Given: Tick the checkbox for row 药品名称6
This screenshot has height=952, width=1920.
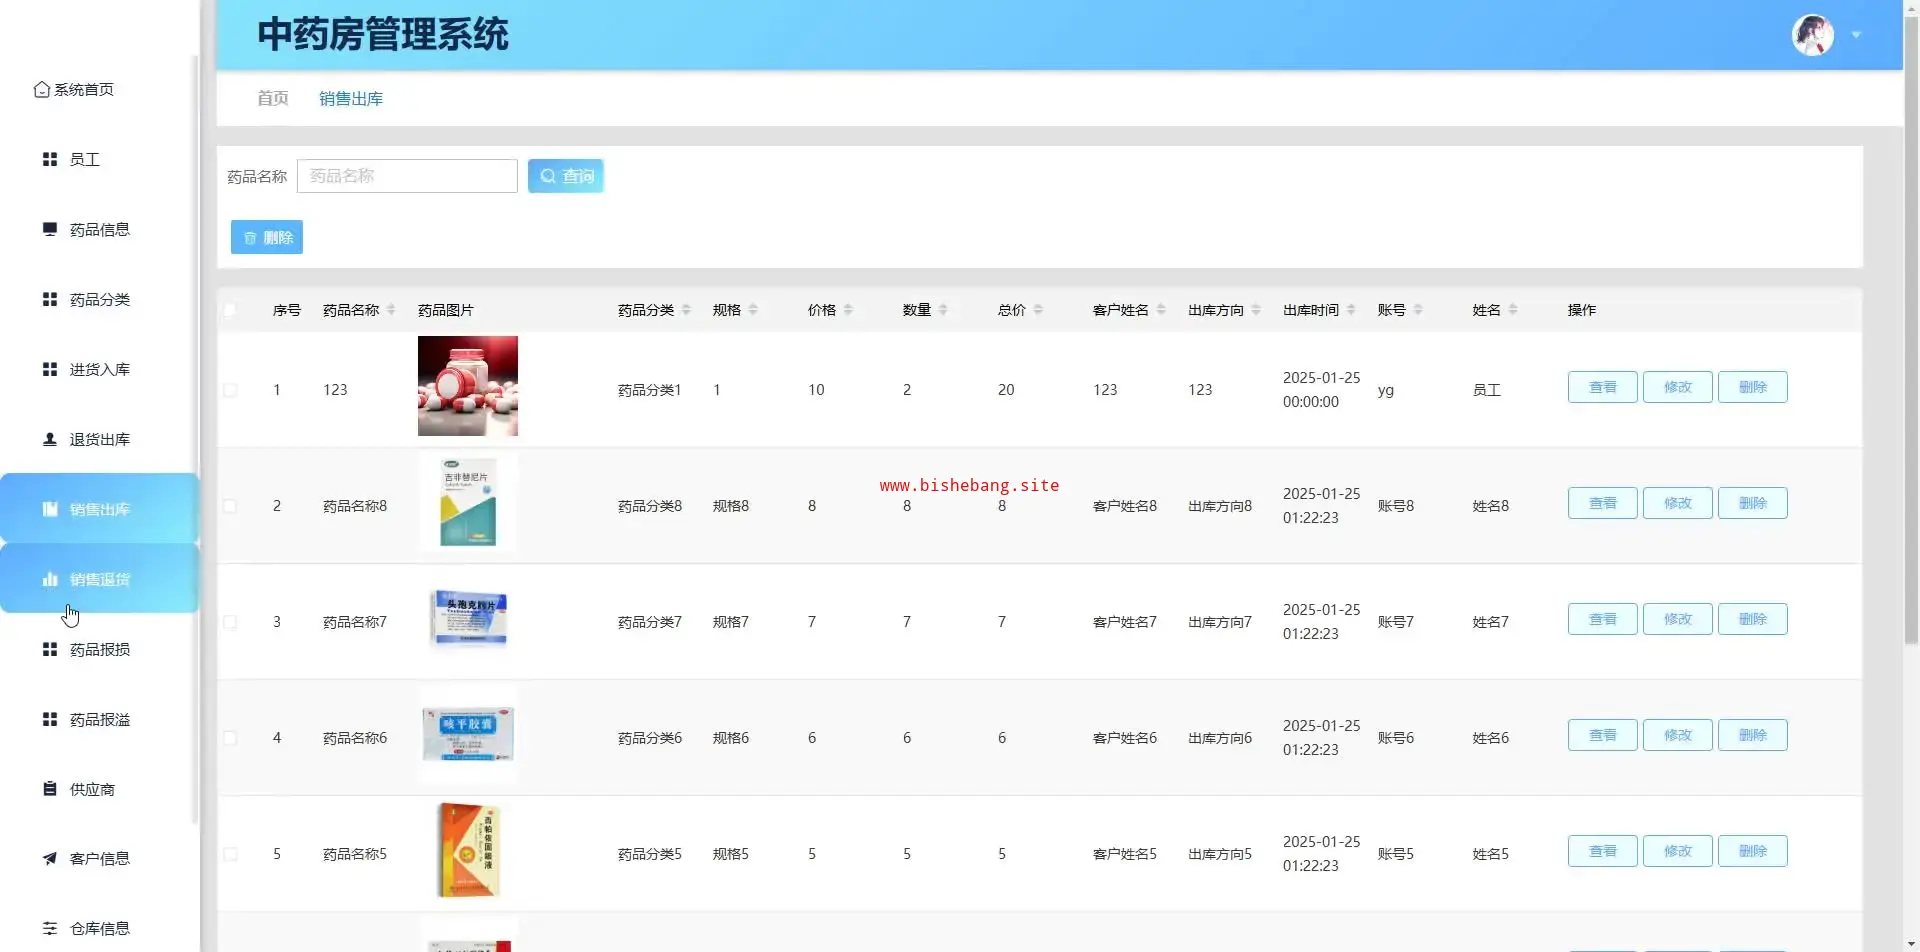Looking at the screenshot, I should point(231,738).
